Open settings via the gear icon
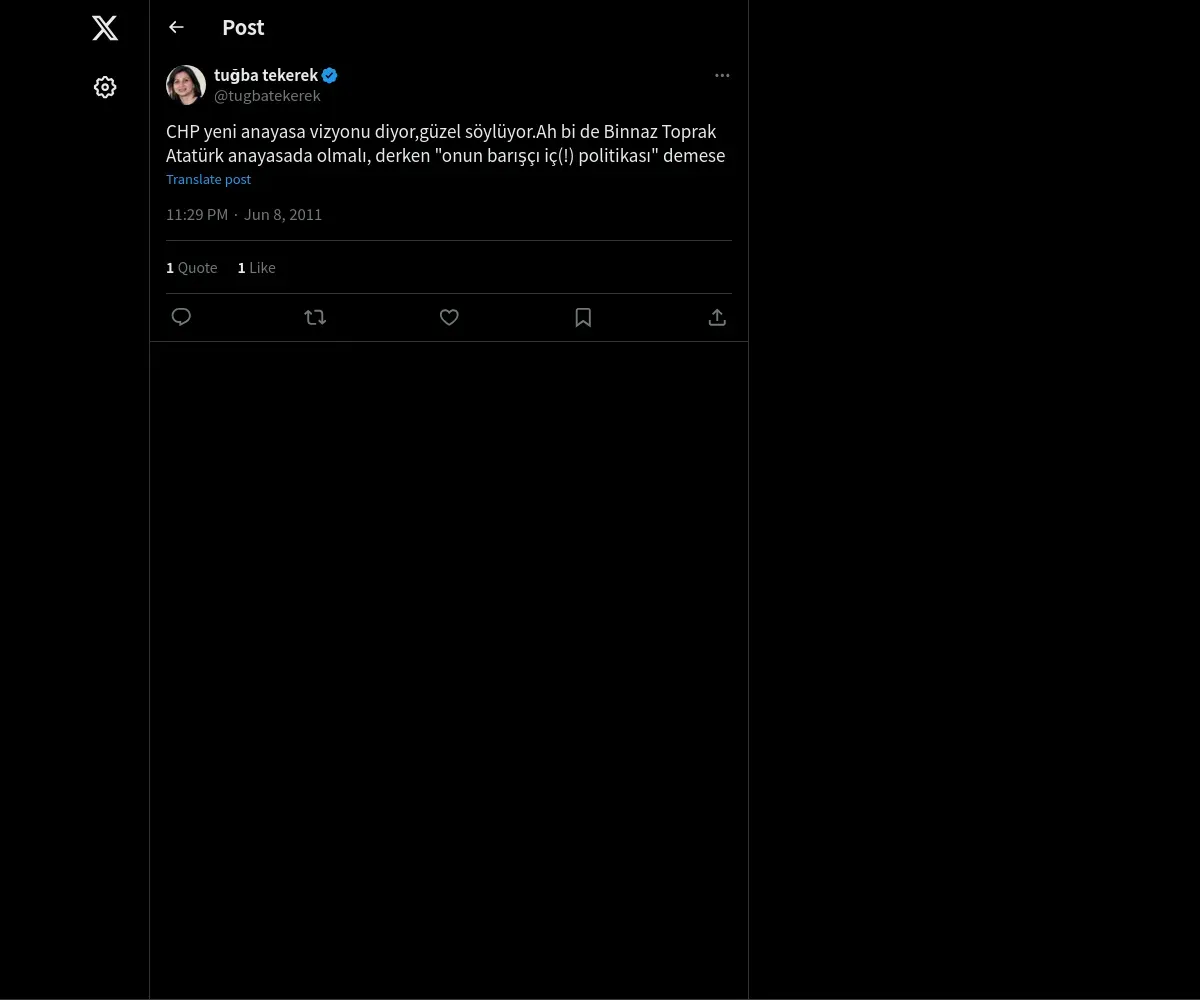The height and width of the screenshot is (1000, 1200). coord(105,87)
